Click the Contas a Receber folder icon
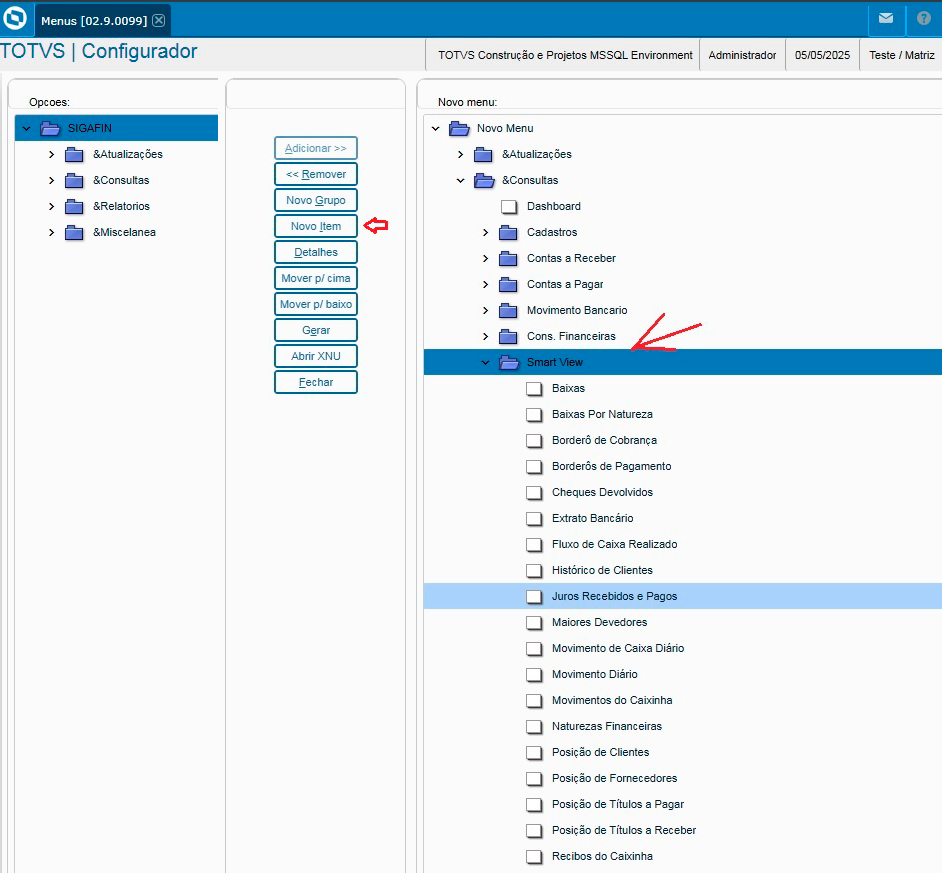Image resolution: width=942 pixels, height=873 pixels. [x=508, y=258]
